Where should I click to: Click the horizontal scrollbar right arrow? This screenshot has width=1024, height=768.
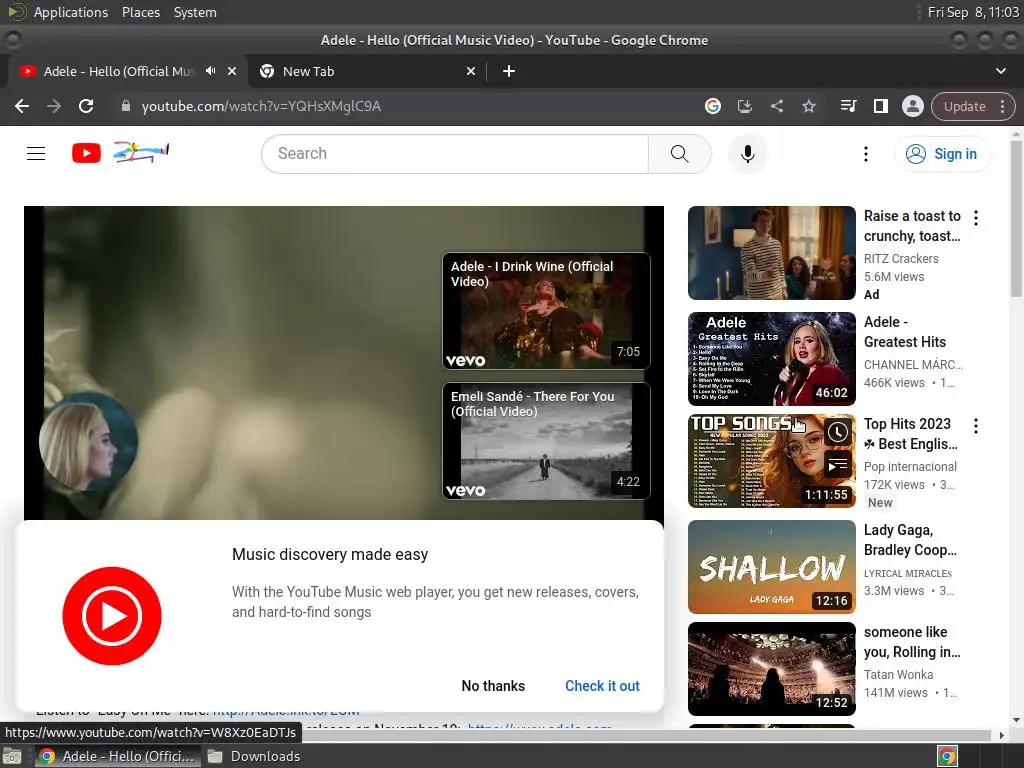click(x=1002, y=735)
